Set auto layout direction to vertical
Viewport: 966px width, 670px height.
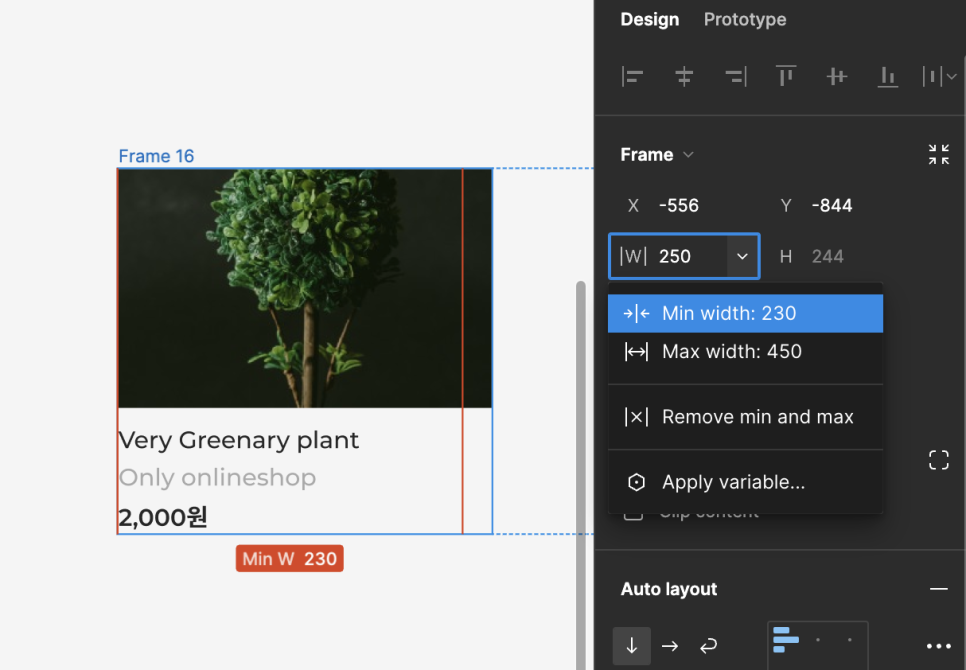pyautogui.click(x=631, y=645)
